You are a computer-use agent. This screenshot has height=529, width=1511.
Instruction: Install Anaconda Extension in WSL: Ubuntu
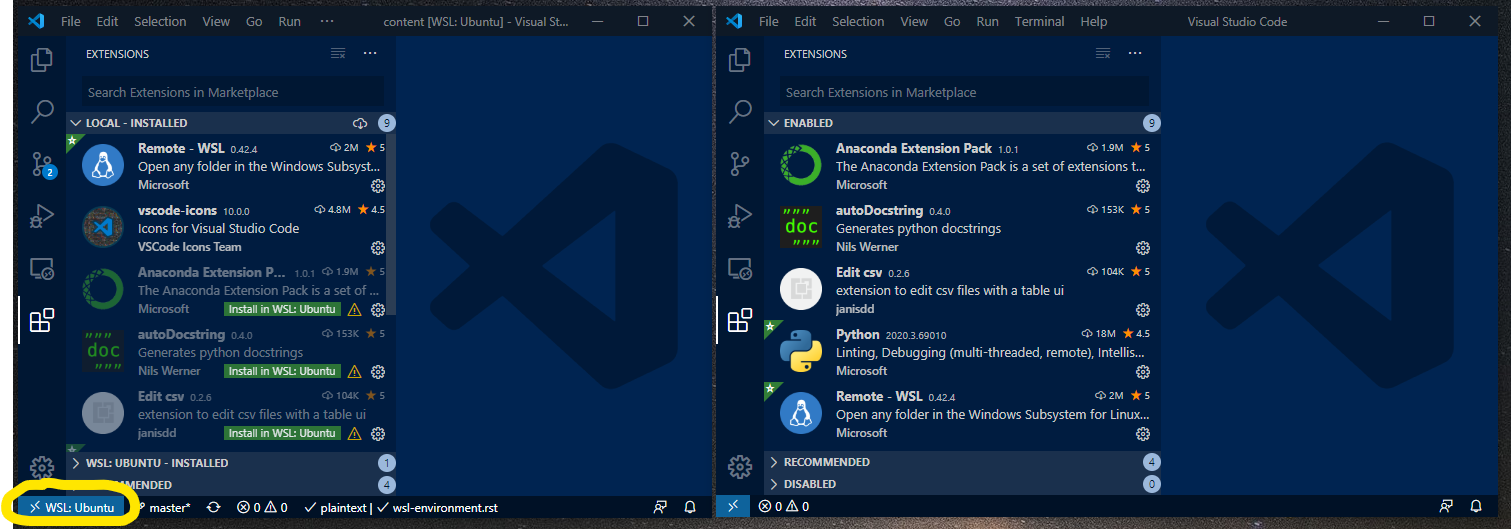(x=282, y=310)
